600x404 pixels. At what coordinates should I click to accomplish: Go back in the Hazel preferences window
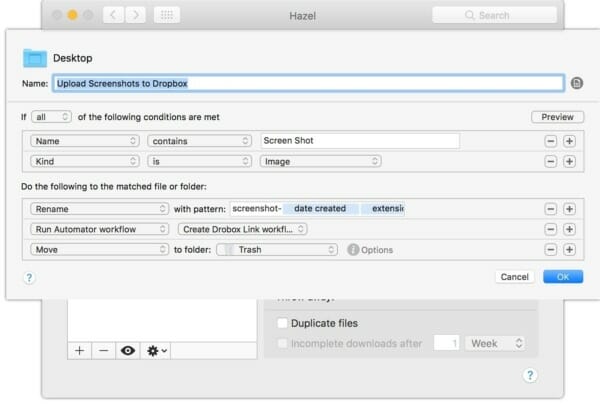[x=113, y=15]
